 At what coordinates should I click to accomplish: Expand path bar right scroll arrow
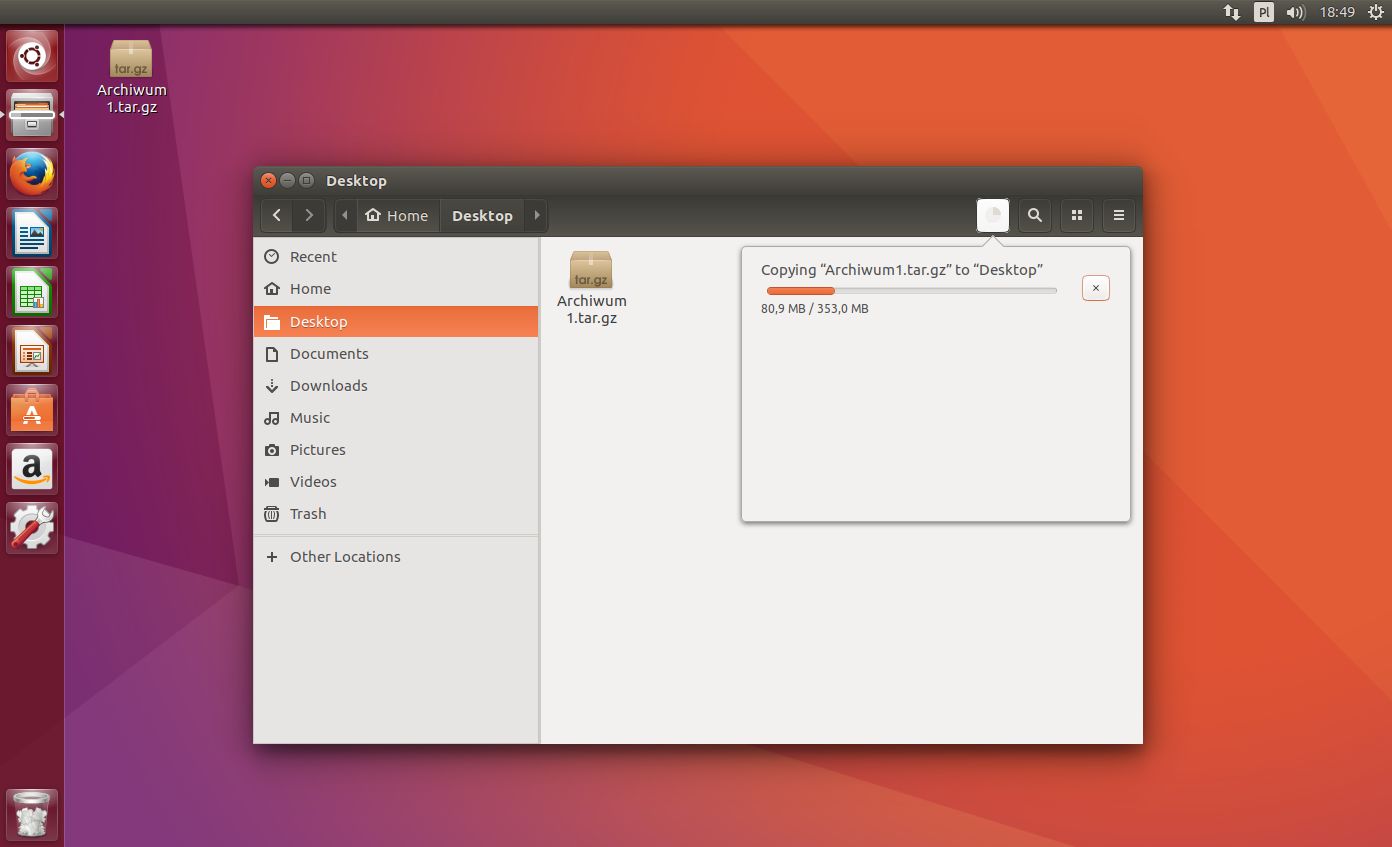click(537, 215)
